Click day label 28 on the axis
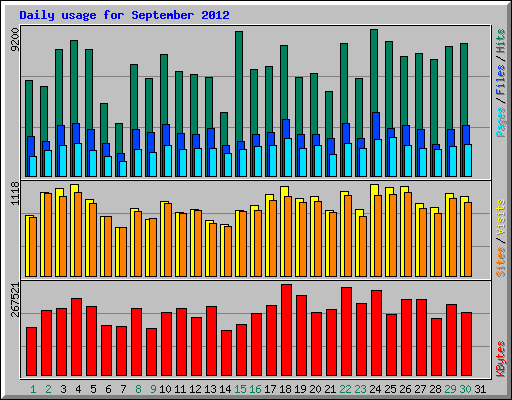This screenshot has width=512, height=400. coord(435,389)
